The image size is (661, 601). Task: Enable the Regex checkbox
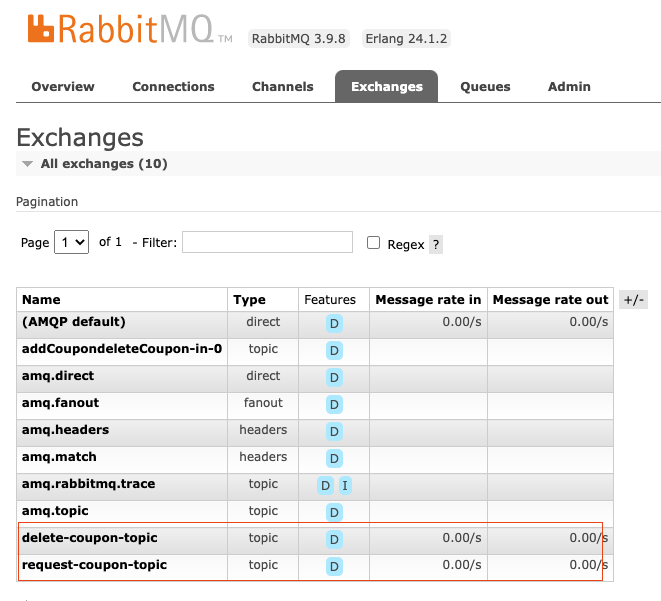[x=374, y=242]
